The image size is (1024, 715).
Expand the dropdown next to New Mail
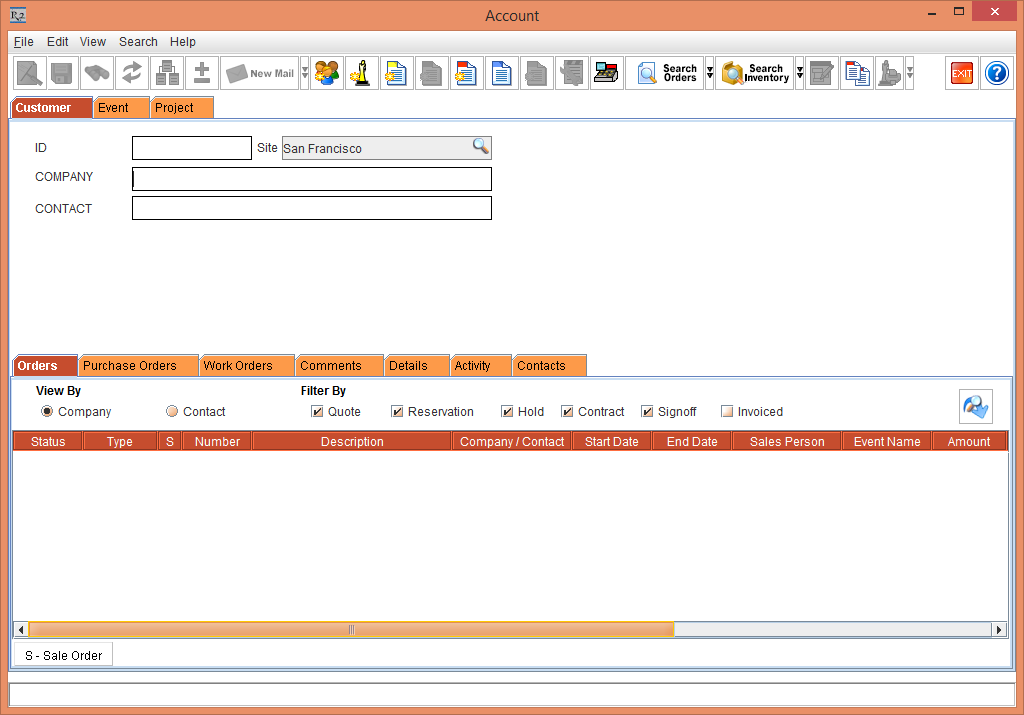tap(303, 72)
